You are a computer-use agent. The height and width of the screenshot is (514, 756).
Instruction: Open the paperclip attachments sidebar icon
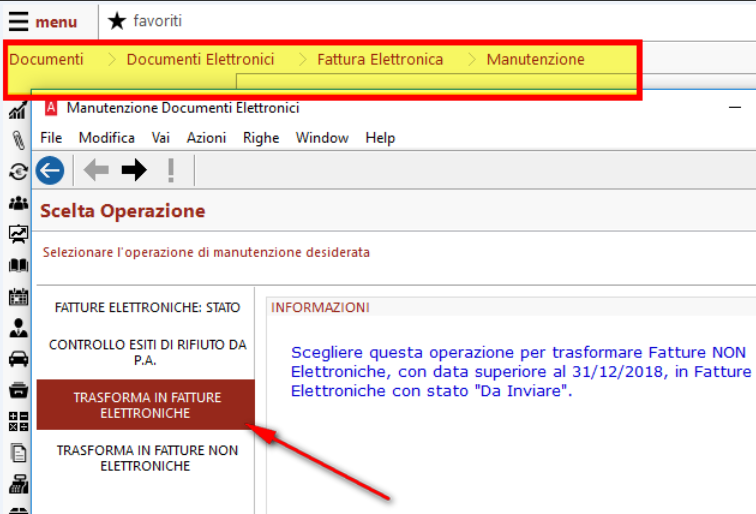coord(18,141)
